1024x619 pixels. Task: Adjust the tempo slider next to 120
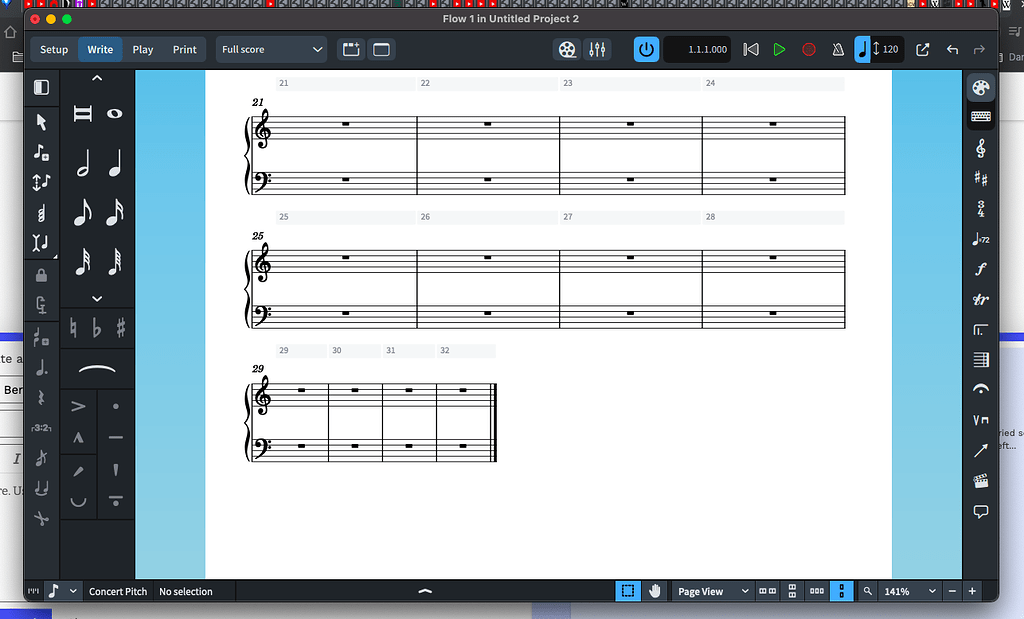coord(875,48)
